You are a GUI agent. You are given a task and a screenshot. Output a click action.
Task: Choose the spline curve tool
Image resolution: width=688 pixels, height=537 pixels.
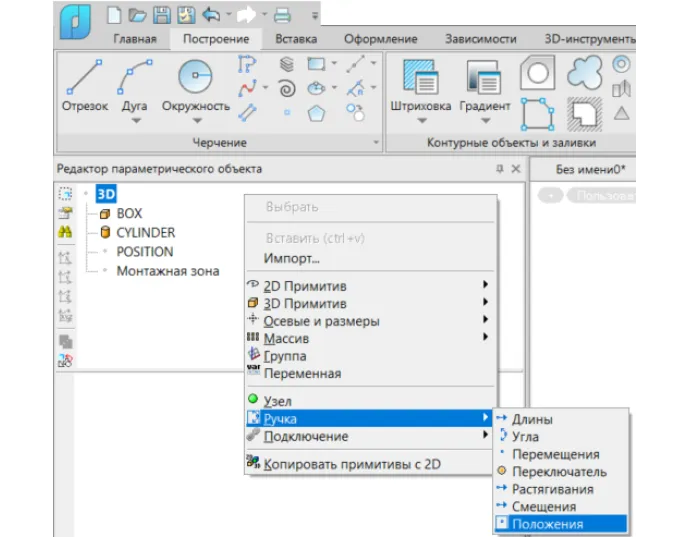click(247, 88)
